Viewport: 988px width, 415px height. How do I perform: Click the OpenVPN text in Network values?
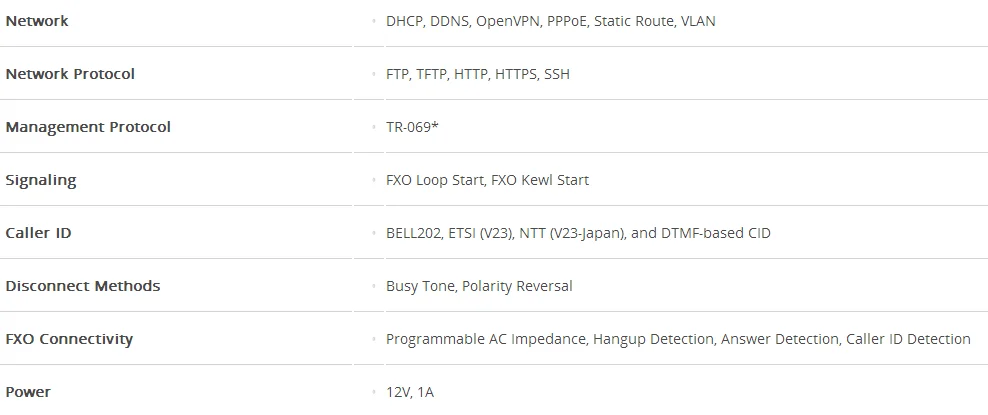pos(507,21)
